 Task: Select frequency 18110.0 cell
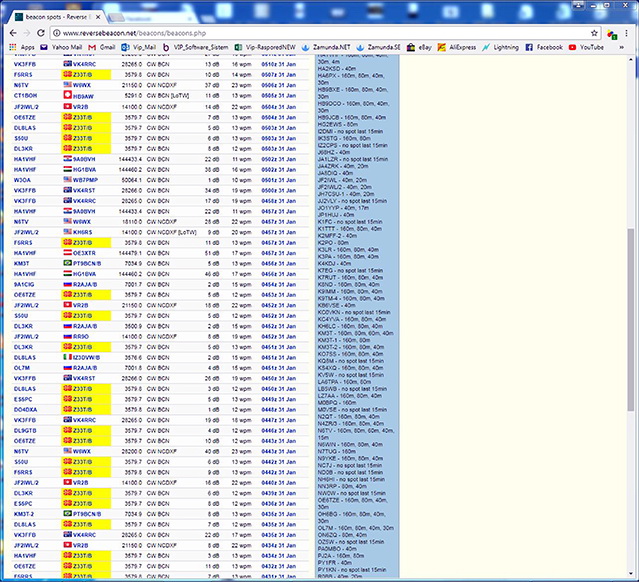pos(132,222)
